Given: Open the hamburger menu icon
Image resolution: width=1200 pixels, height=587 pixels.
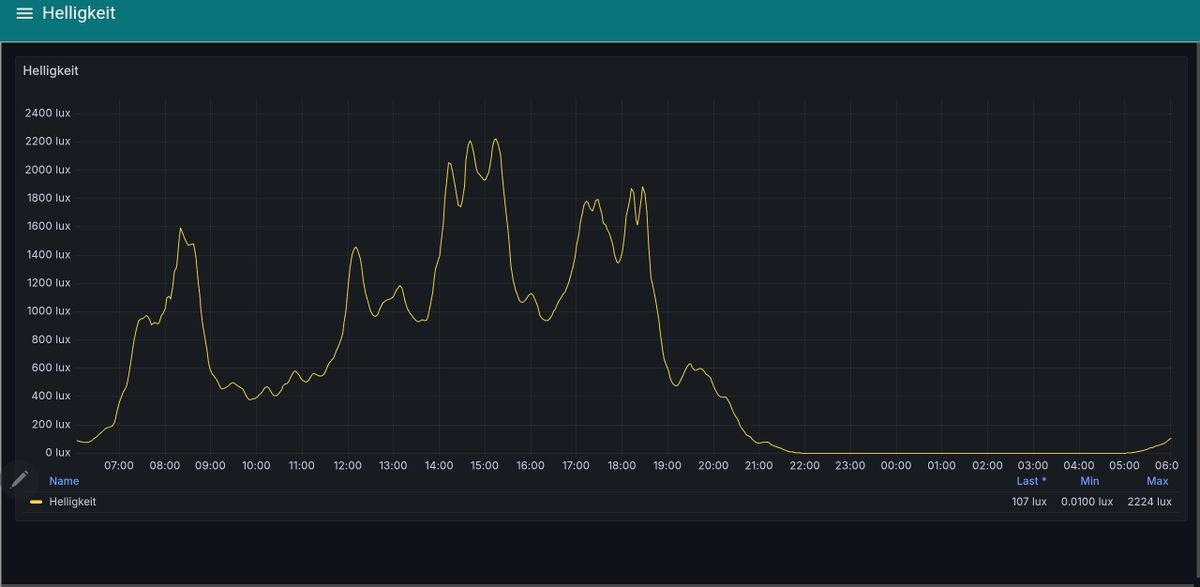Looking at the screenshot, I should tap(24, 14).
